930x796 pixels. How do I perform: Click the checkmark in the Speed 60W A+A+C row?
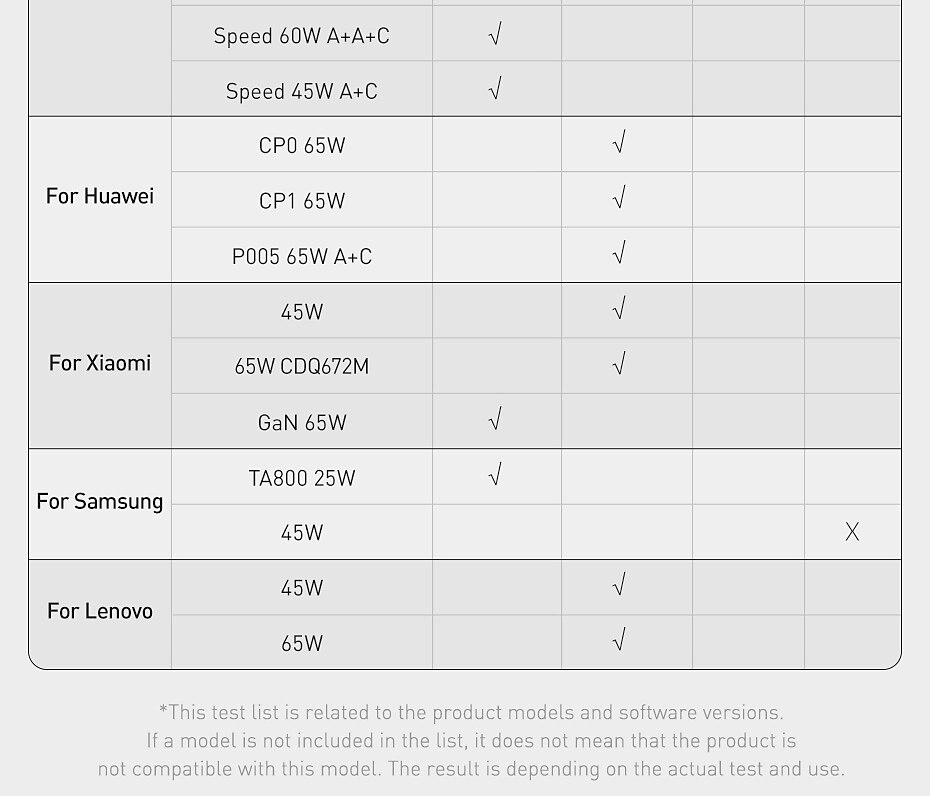(x=495, y=36)
